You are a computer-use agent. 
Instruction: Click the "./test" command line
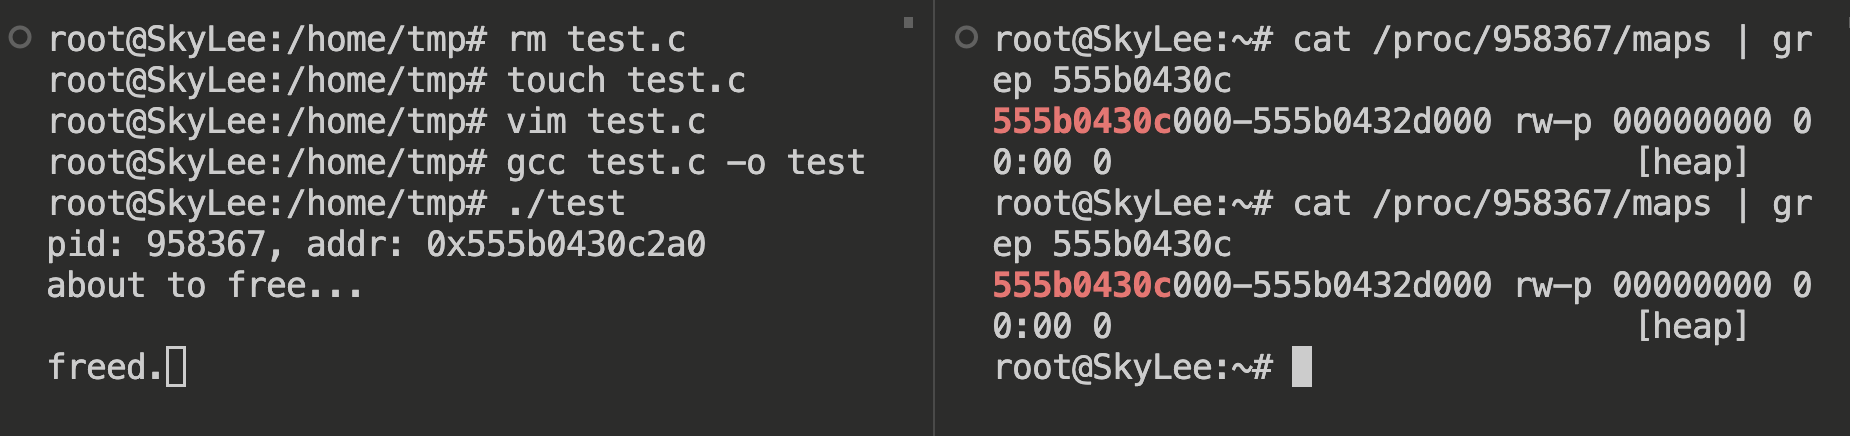click(566, 204)
